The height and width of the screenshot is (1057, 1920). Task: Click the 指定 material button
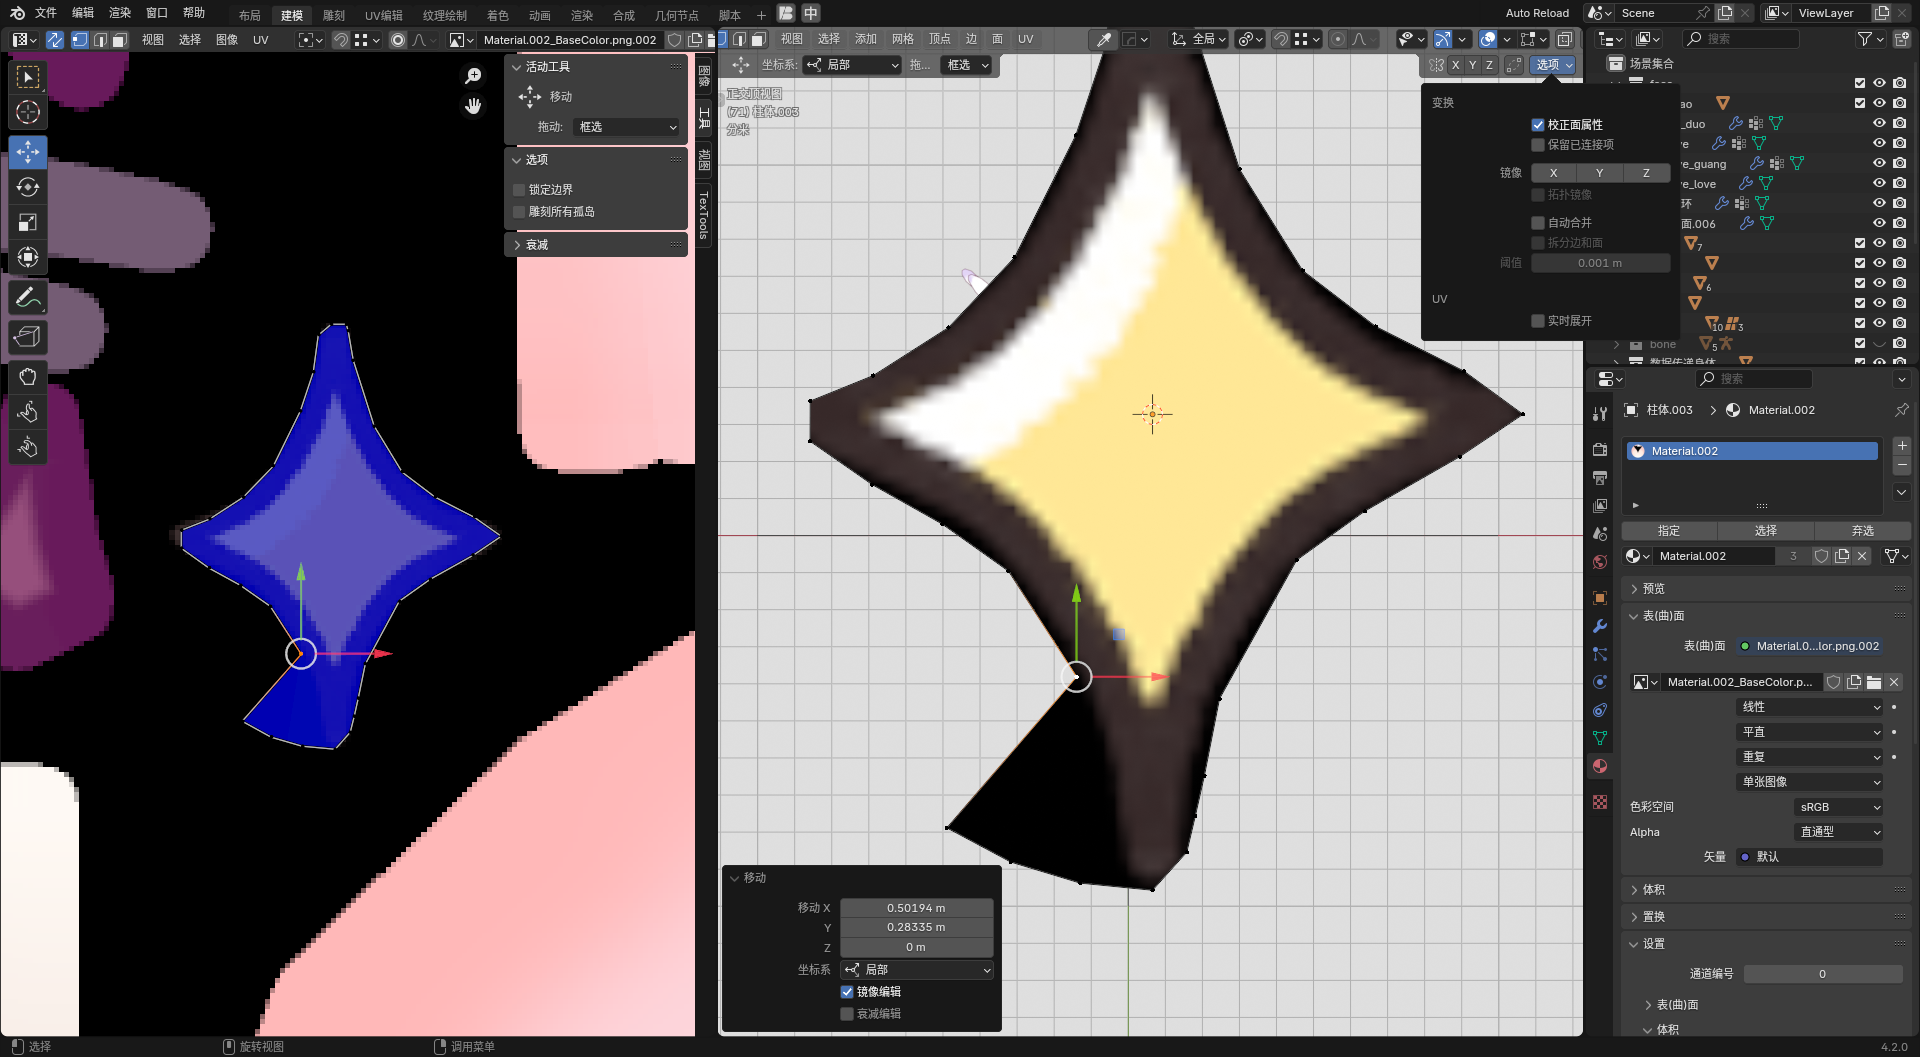pos(1668,531)
